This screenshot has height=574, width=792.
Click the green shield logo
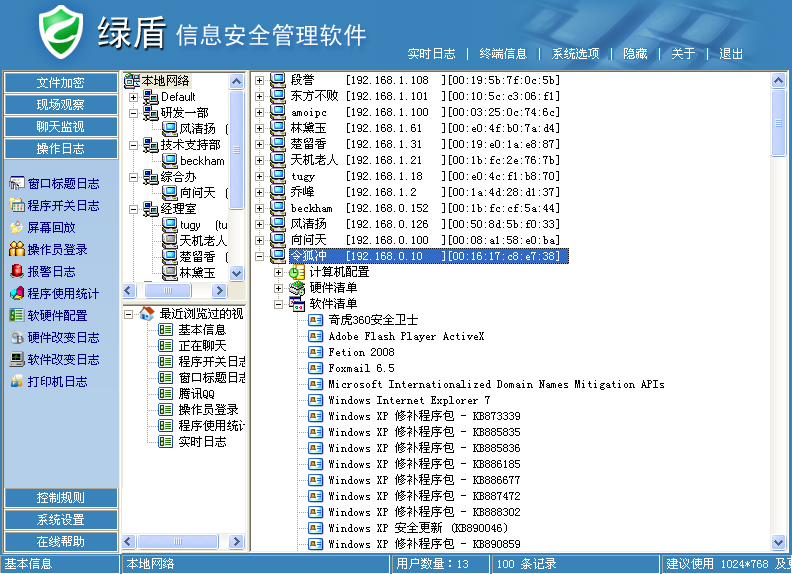(61, 32)
